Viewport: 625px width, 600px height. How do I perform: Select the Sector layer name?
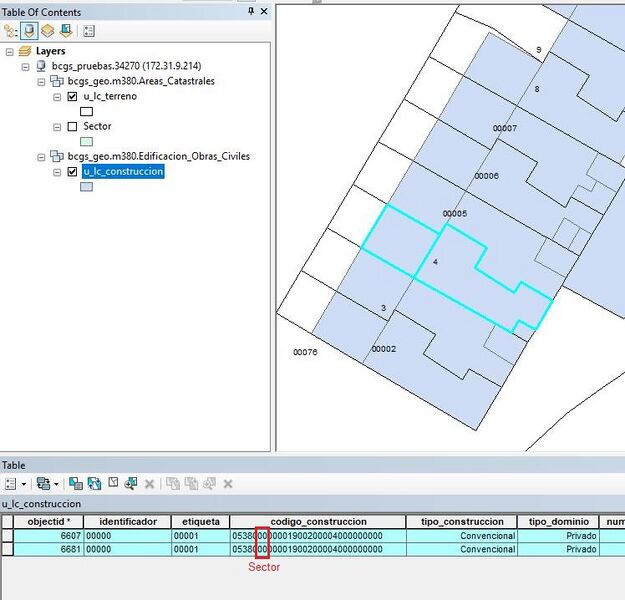click(97, 126)
